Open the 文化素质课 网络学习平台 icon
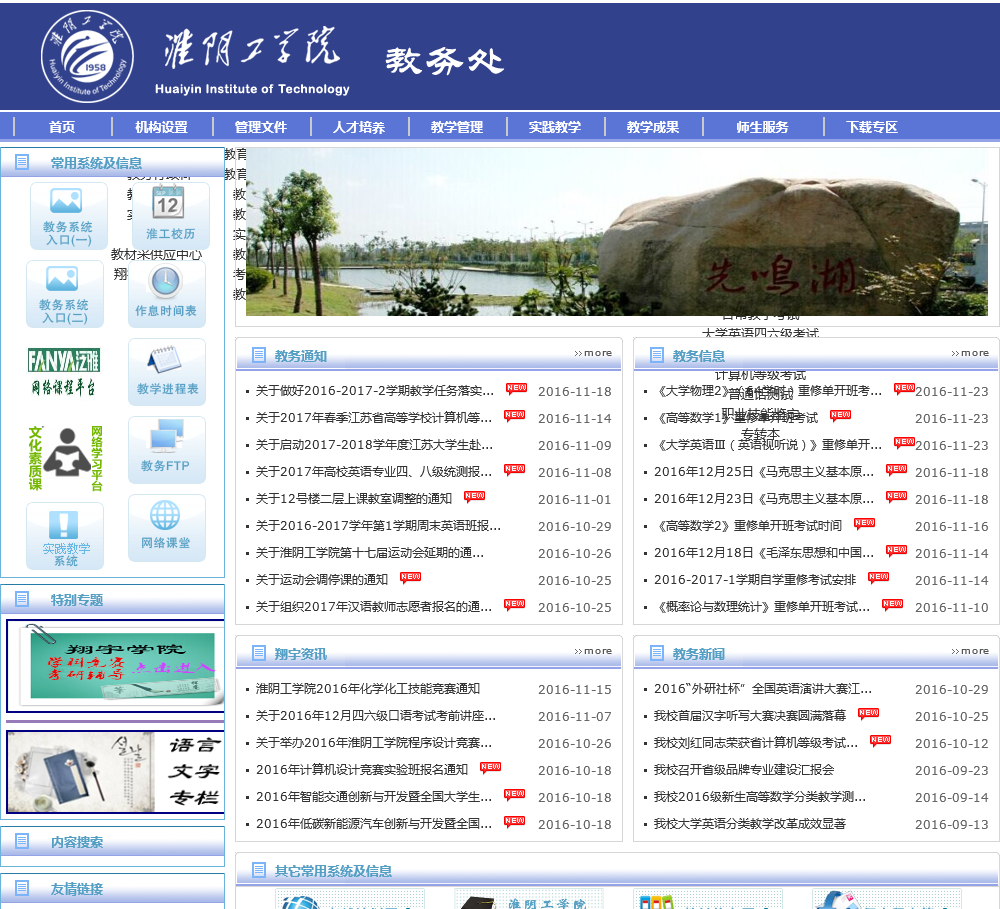The image size is (1000, 909). click(65, 458)
